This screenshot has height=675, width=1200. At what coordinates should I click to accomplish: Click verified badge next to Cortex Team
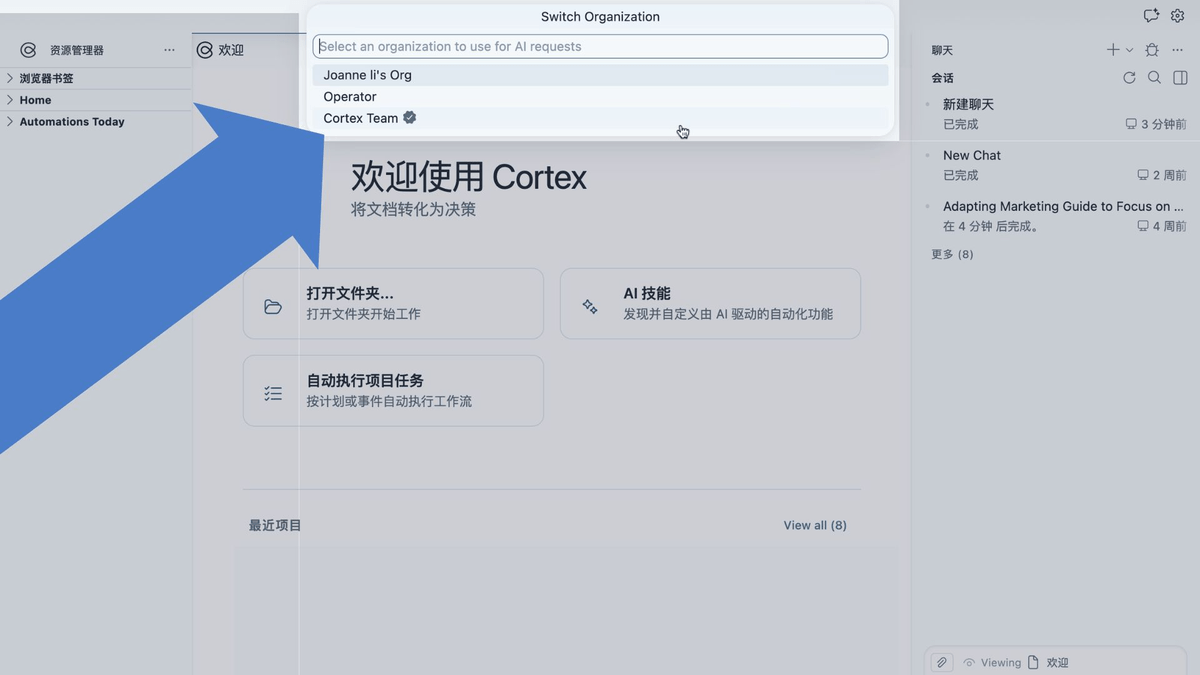point(409,118)
